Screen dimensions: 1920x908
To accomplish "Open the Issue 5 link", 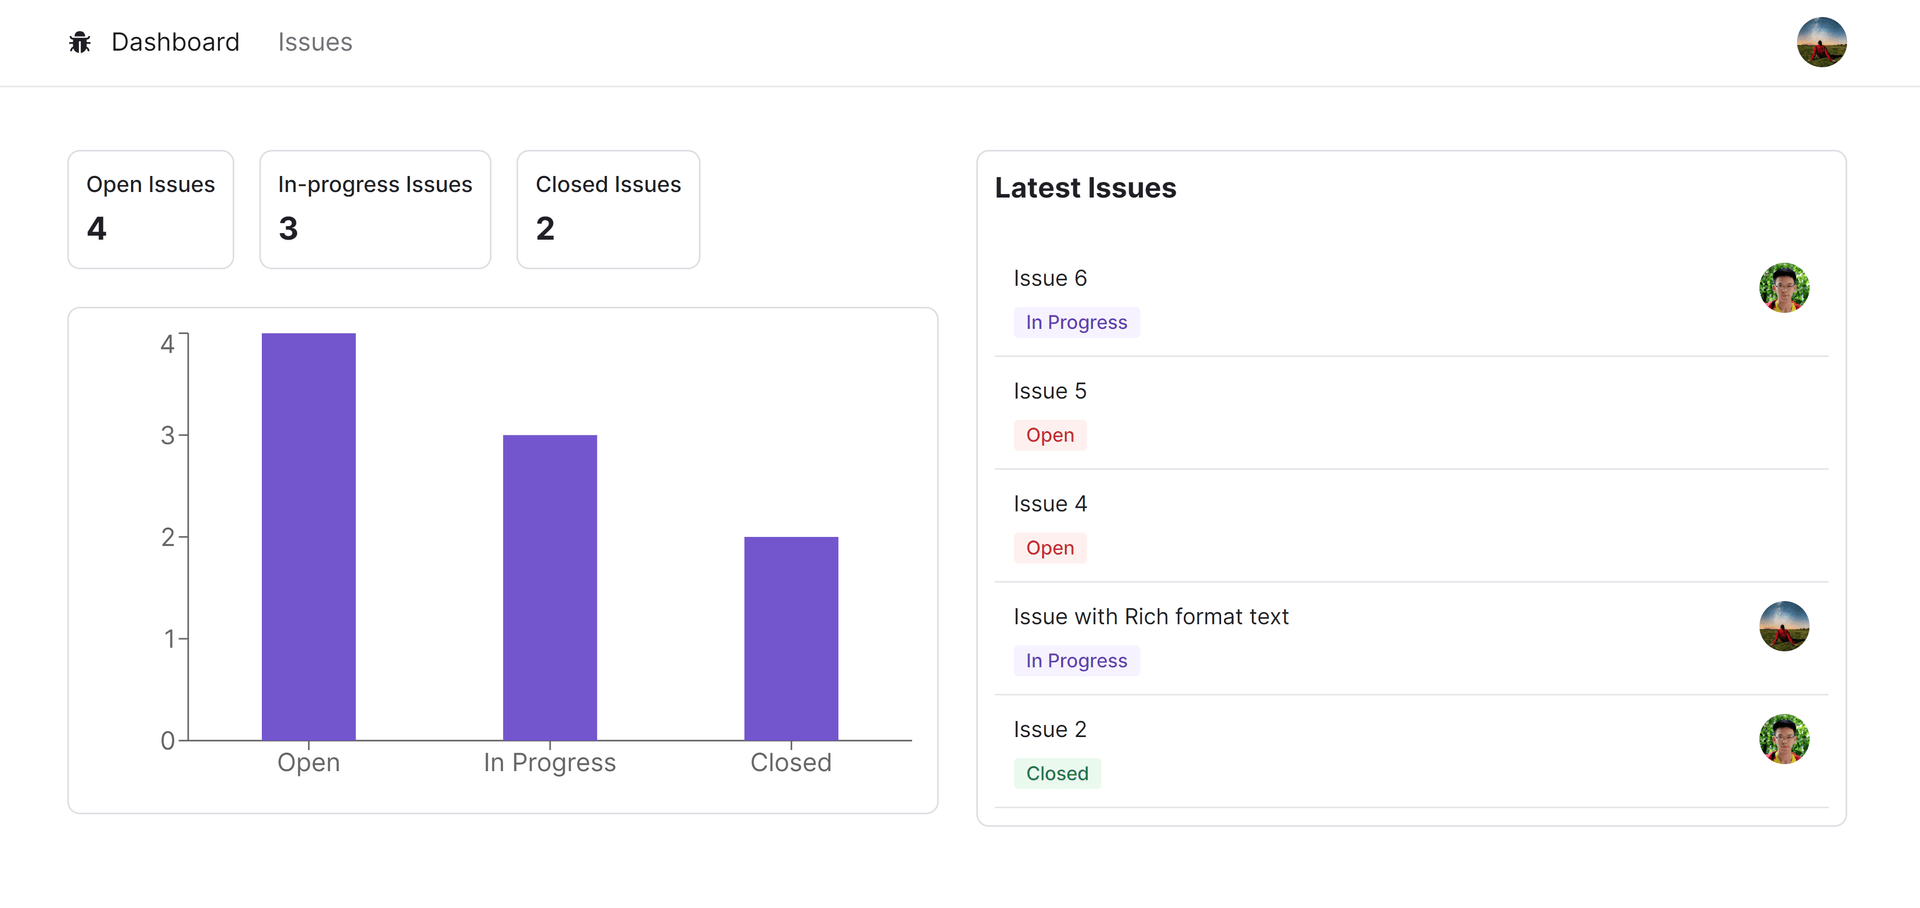I will tap(1050, 391).
